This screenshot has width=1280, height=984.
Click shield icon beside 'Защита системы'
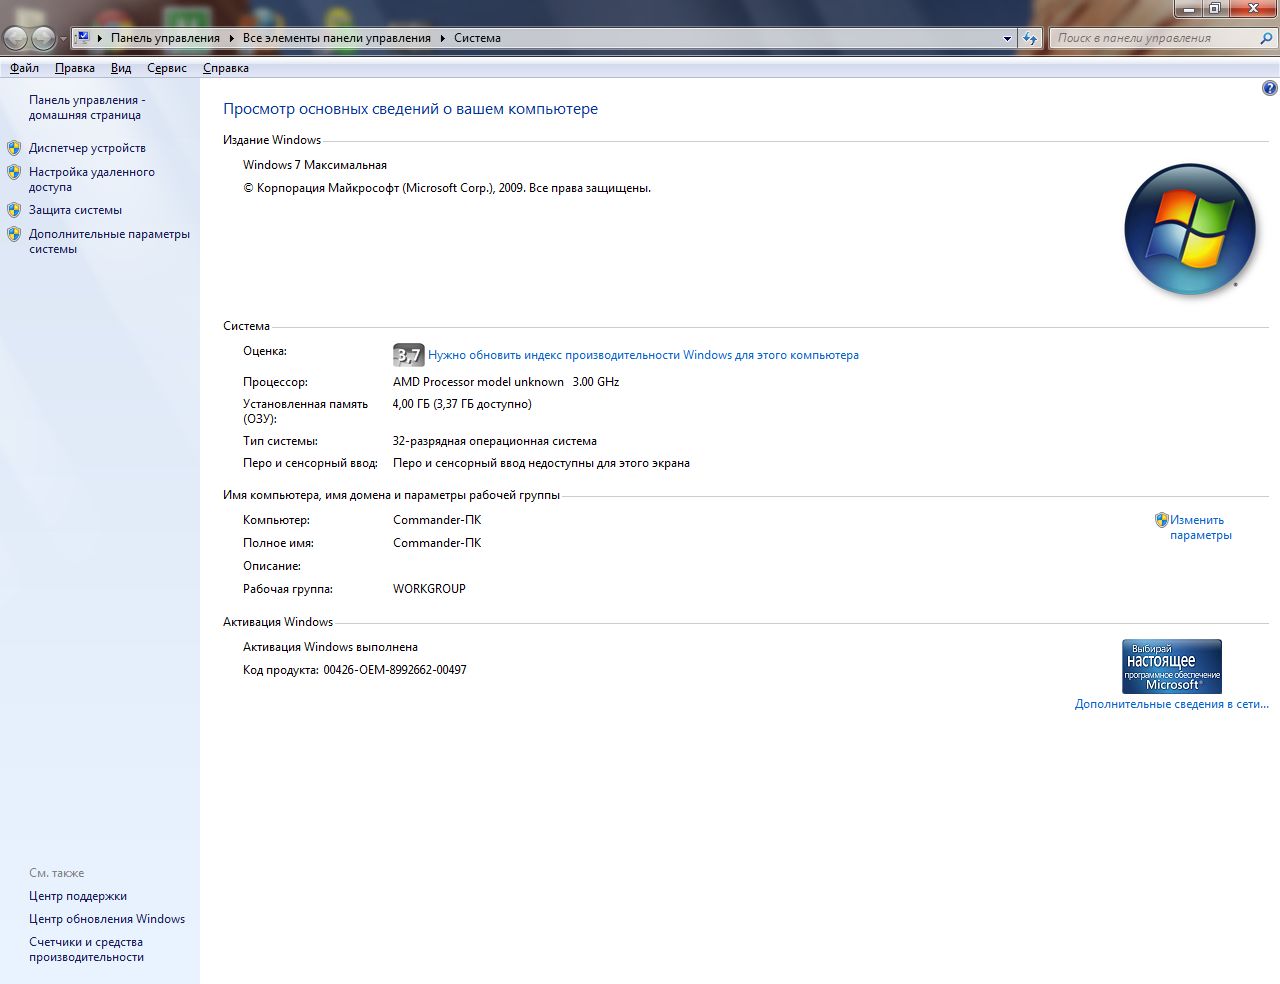pos(14,210)
